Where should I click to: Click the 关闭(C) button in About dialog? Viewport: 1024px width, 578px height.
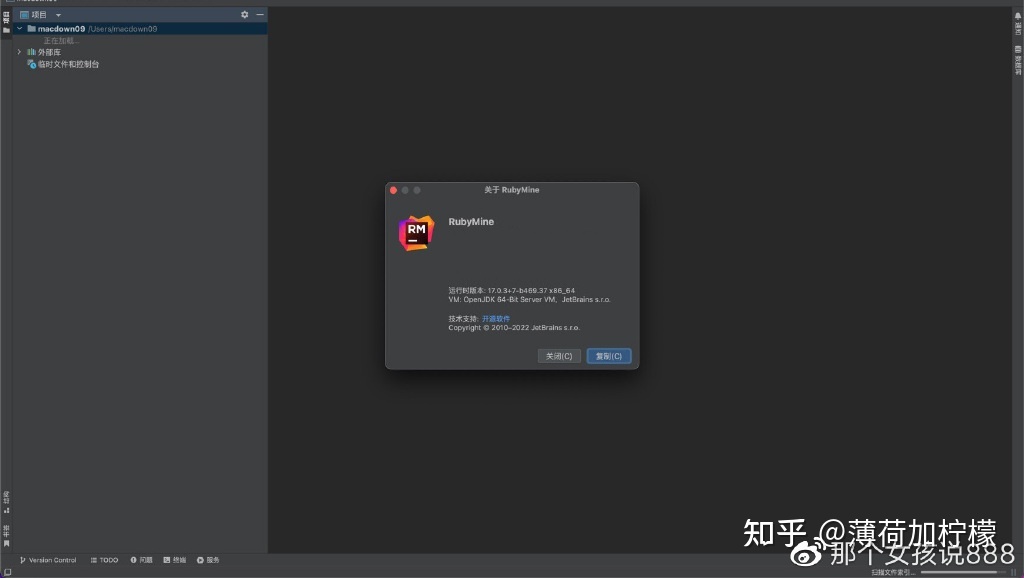559,356
